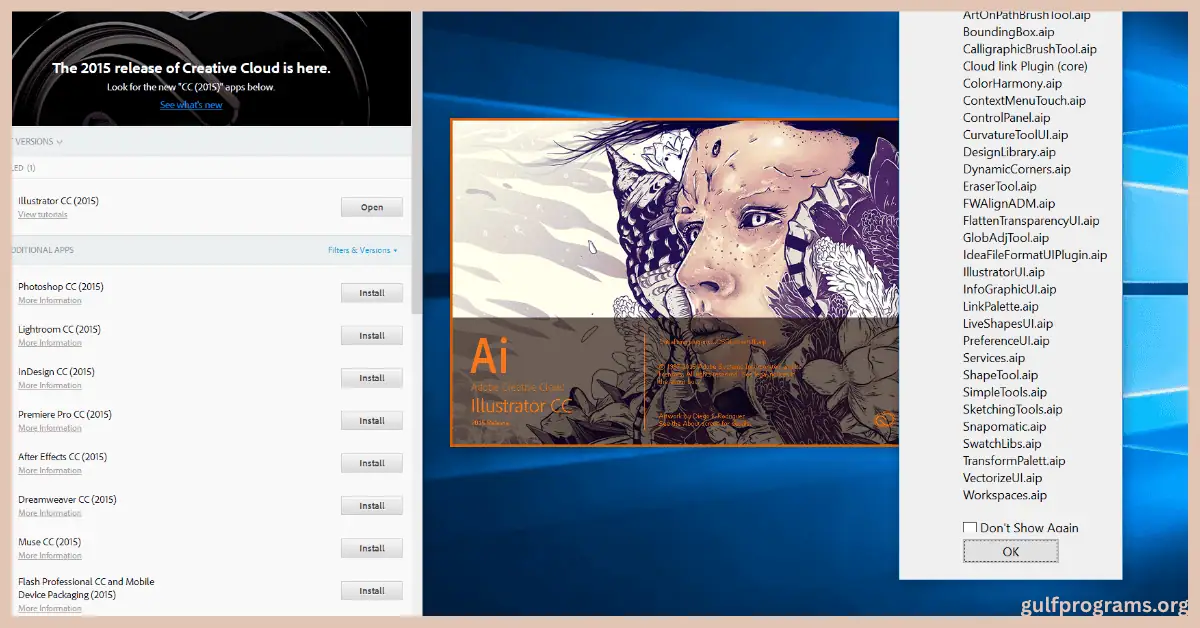
Task: Install InDesign CC (2015)
Action: point(371,377)
